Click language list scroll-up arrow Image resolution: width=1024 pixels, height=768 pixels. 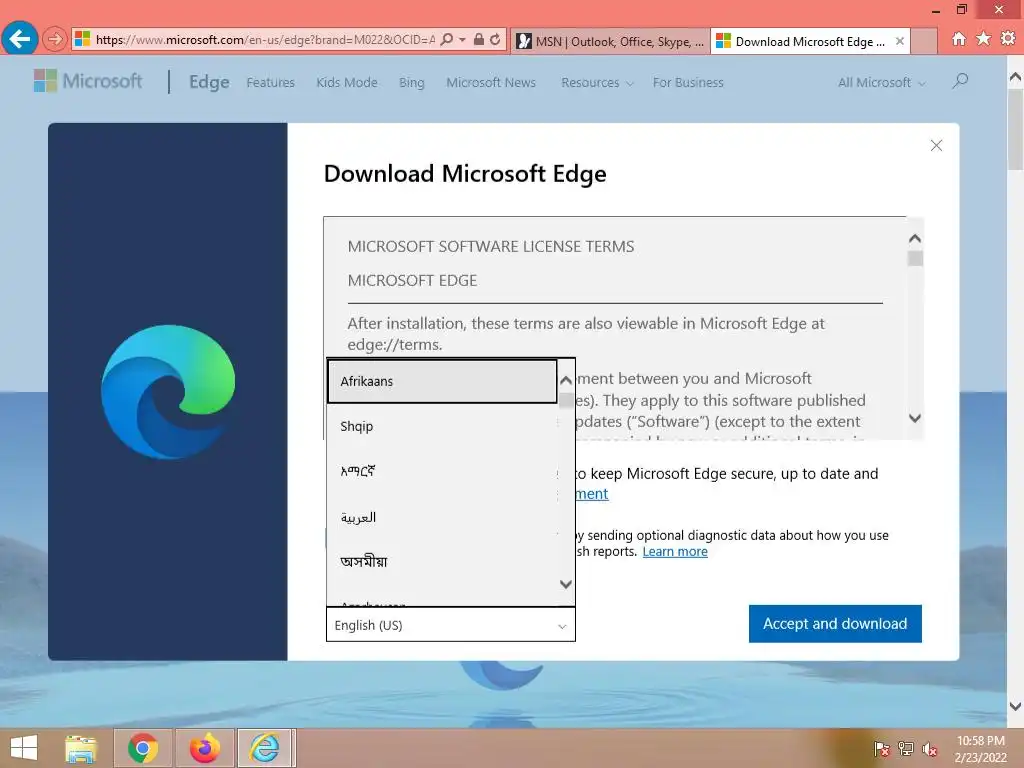point(566,380)
